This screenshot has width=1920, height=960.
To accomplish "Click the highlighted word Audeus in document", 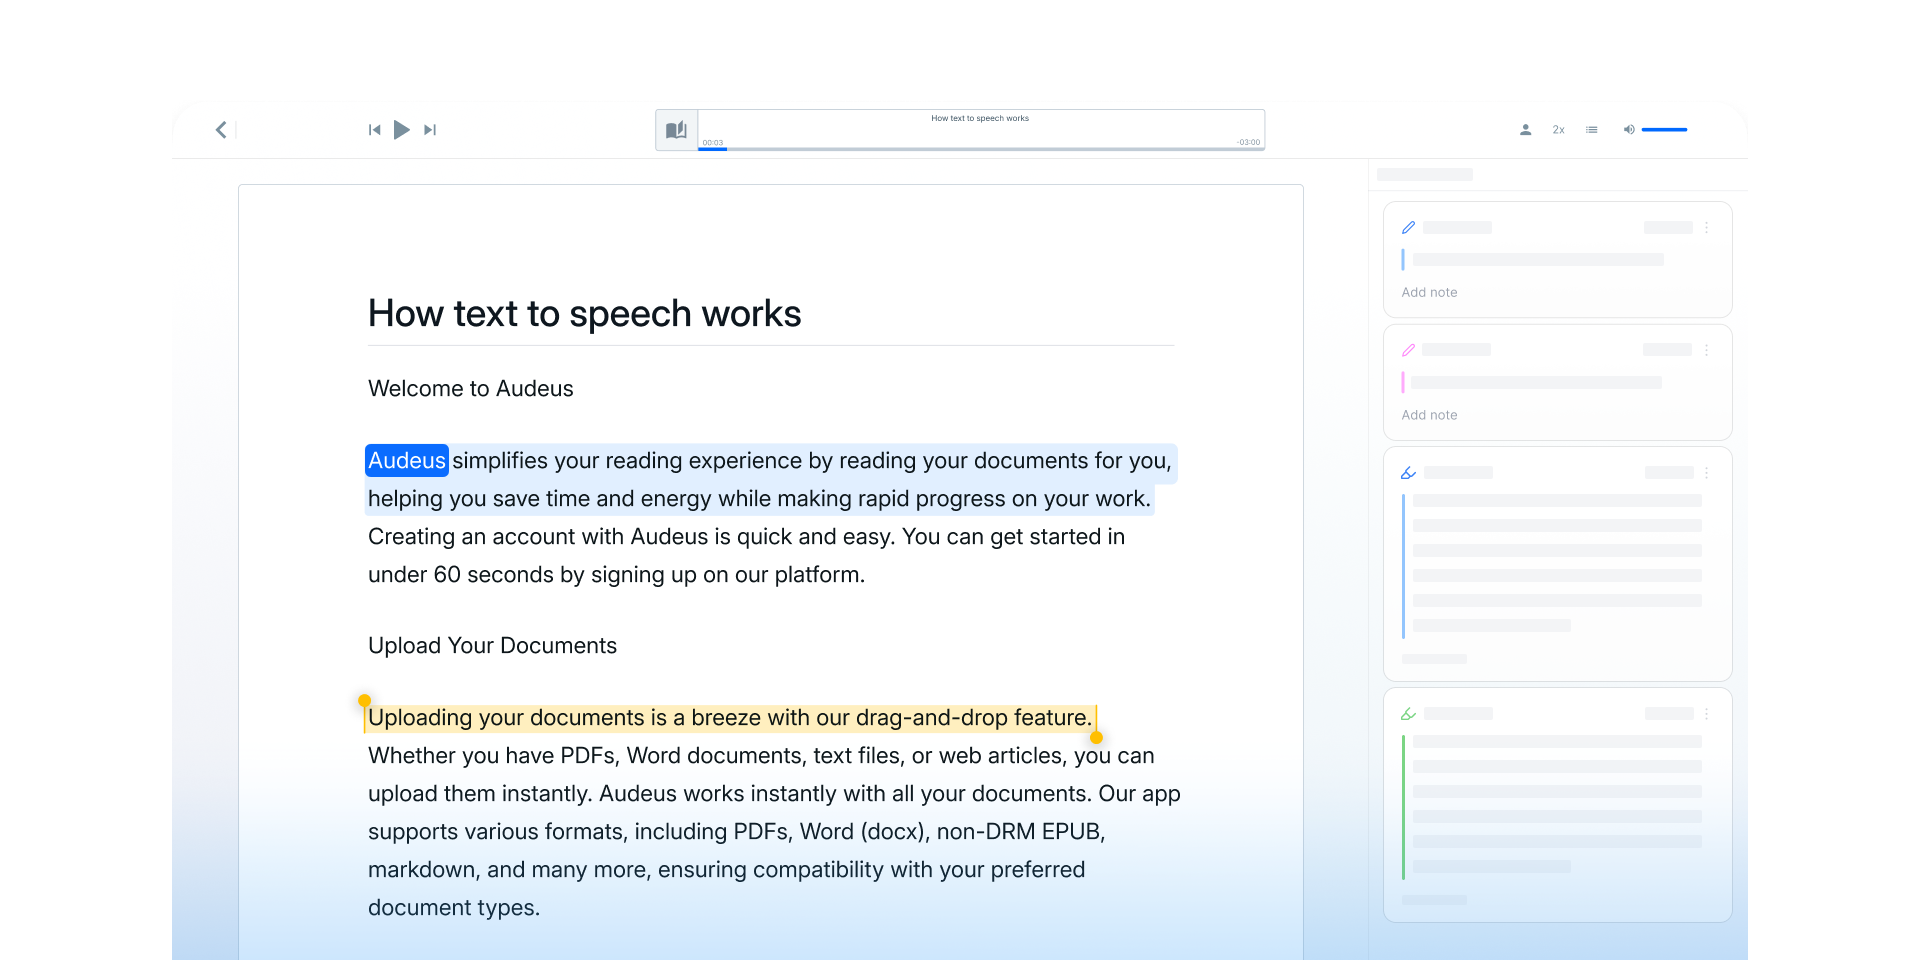I will click(406, 461).
